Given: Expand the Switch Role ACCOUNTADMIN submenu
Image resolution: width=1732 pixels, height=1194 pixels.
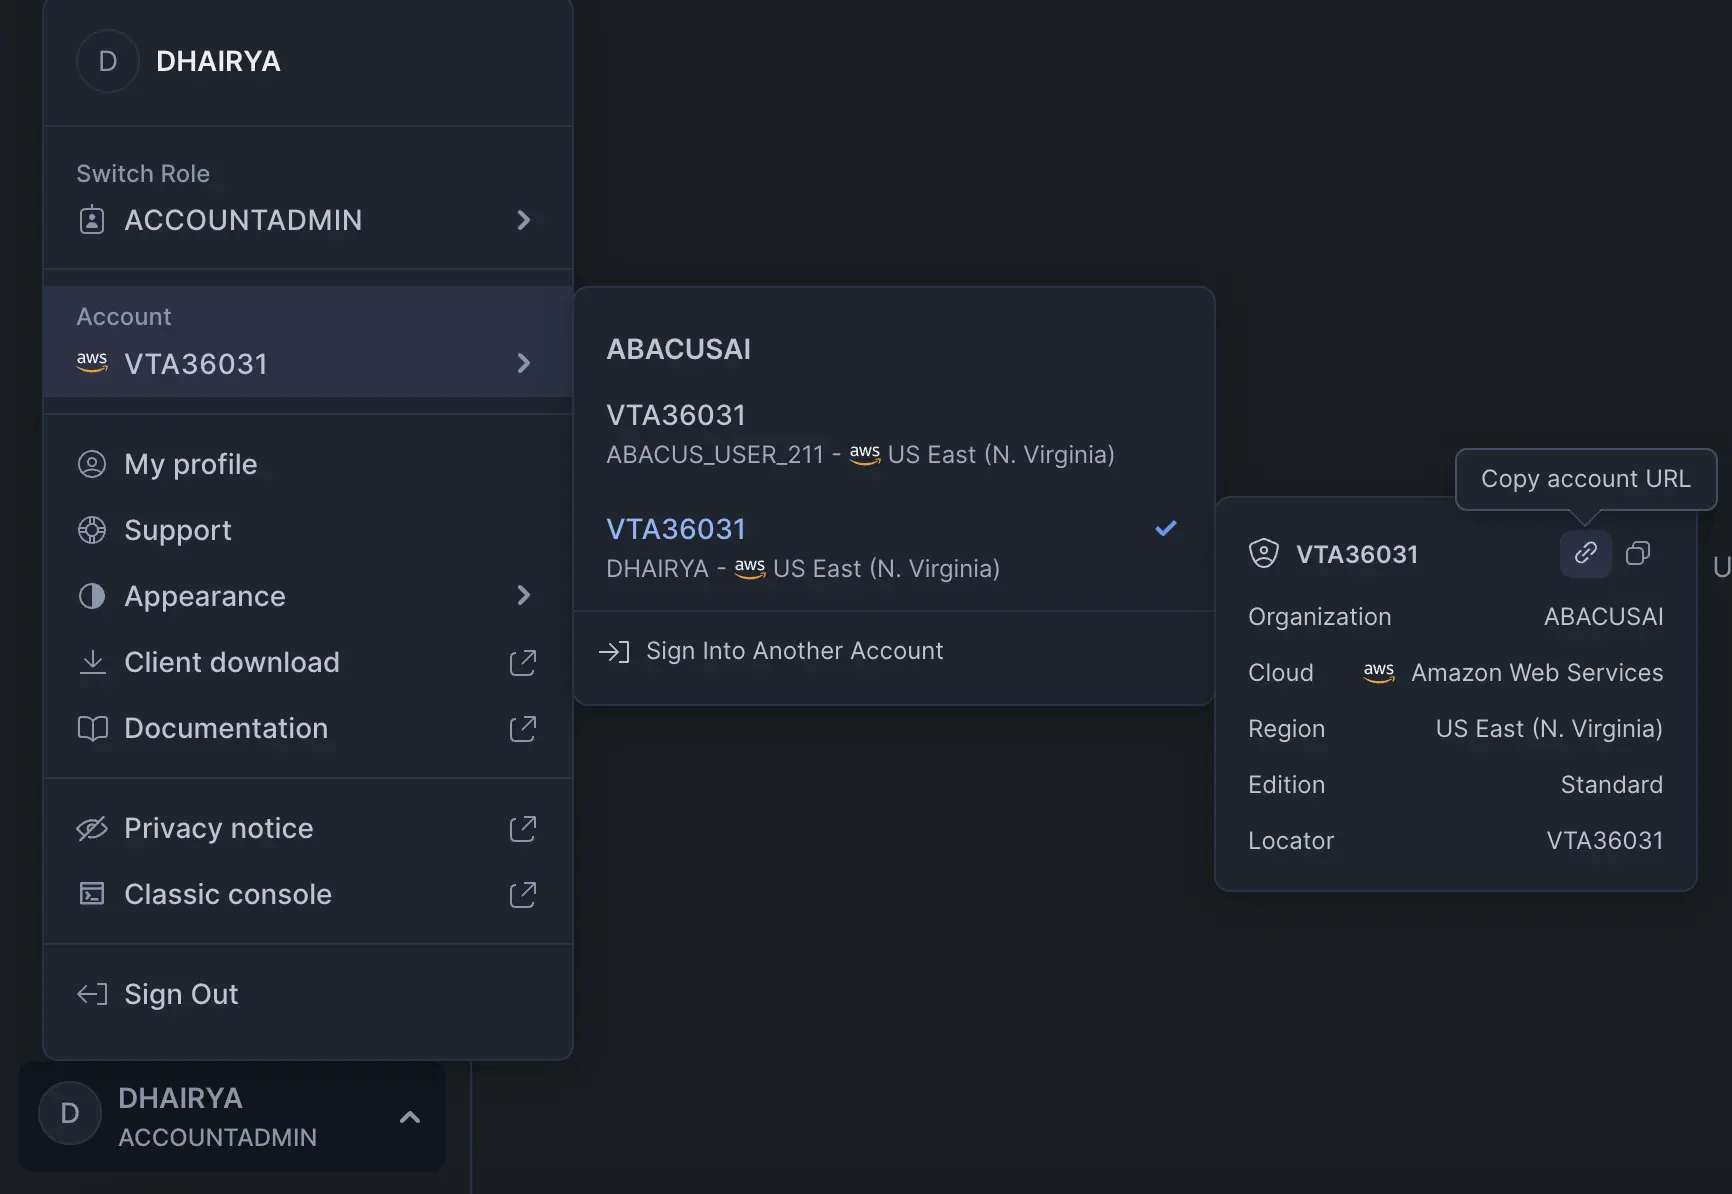Looking at the screenshot, I should (522, 220).
